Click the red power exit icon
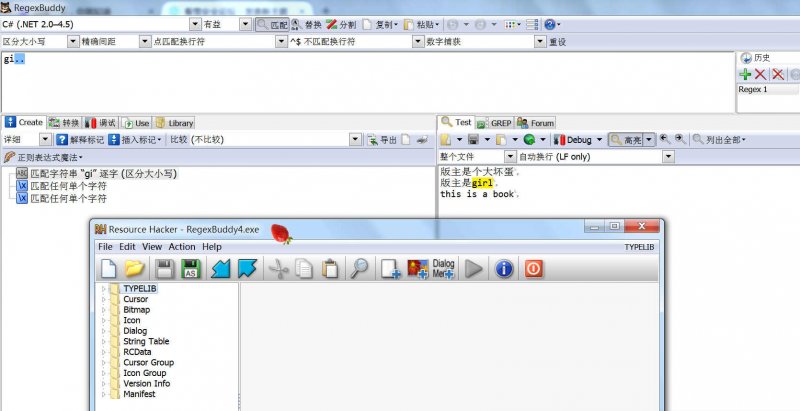Viewport: 800px width, 411px height. [x=534, y=269]
